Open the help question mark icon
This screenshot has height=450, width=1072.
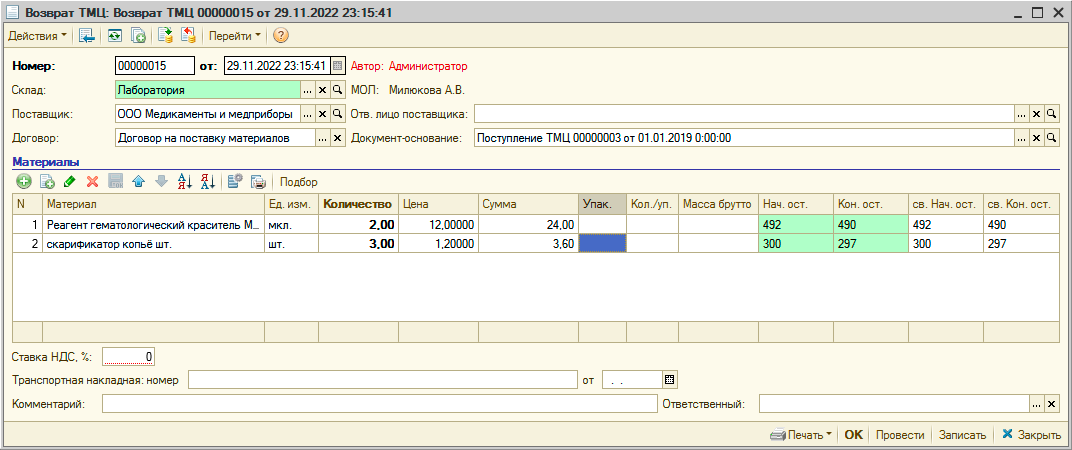click(281, 36)
